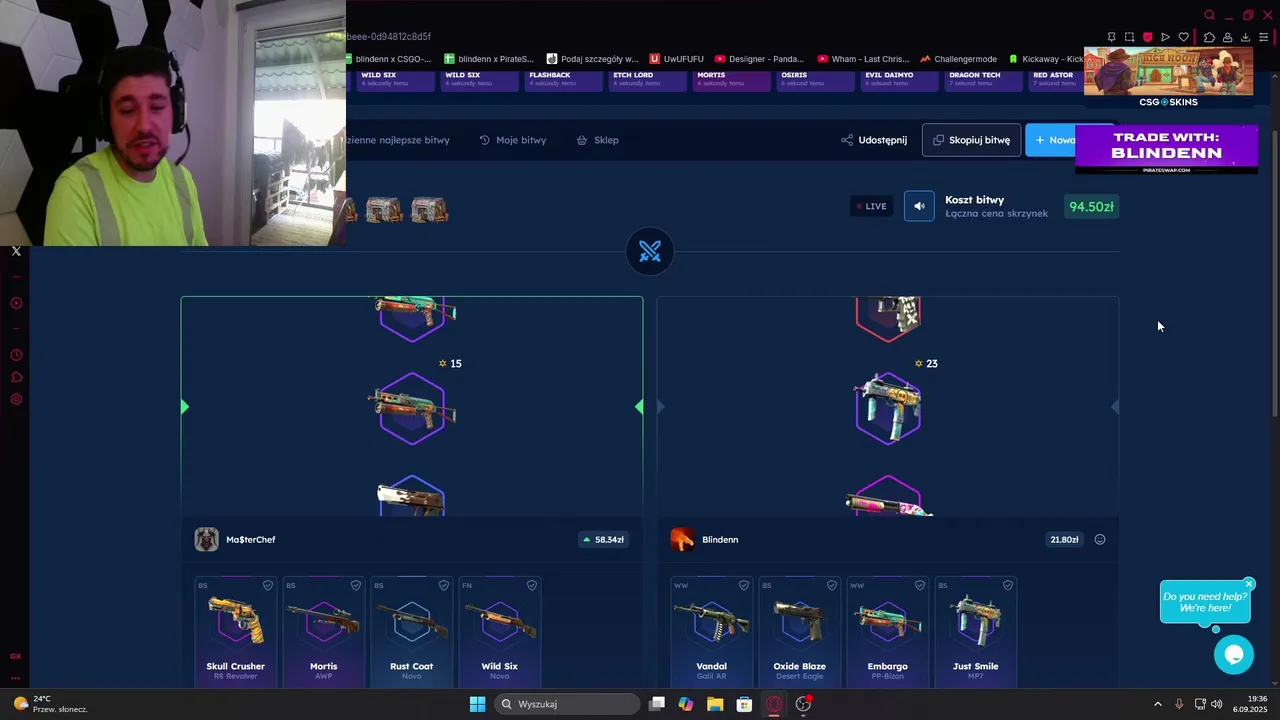1280x720 pixels.
Task: Click the browser heart favorites icon
Action: (1184, 37)
